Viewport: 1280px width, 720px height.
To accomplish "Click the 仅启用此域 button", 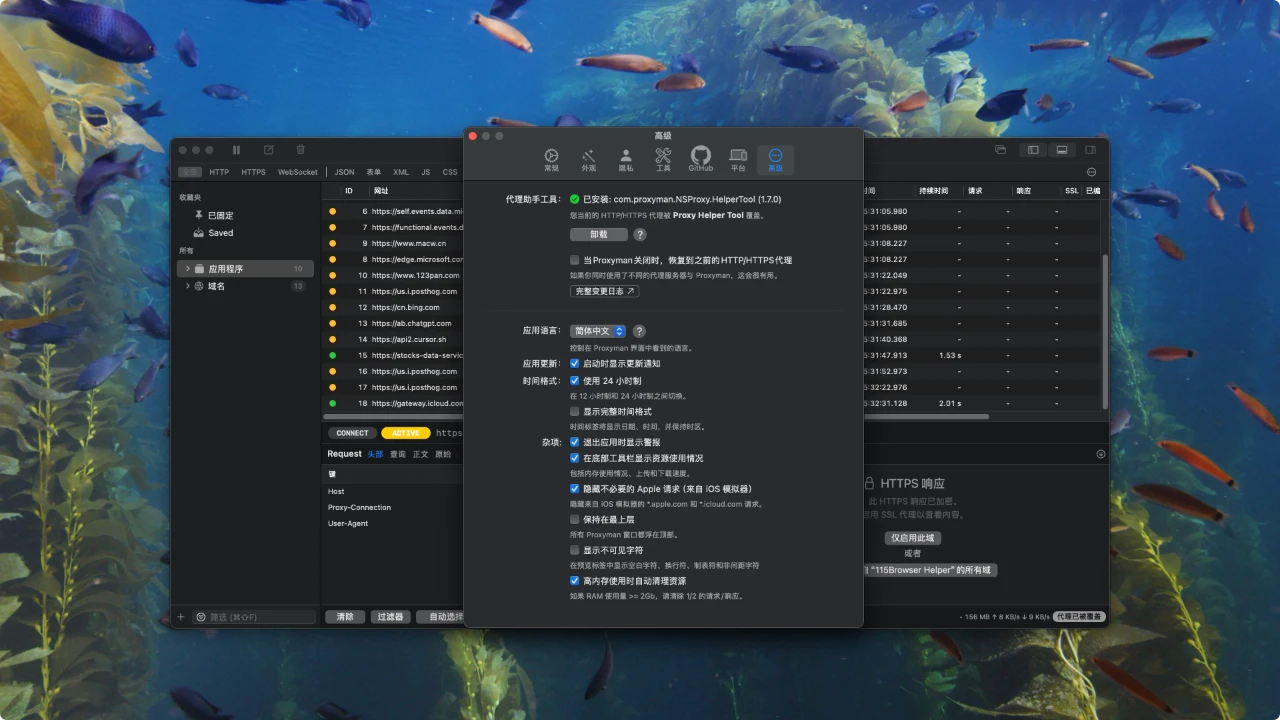I will click(x=912, y=538).
